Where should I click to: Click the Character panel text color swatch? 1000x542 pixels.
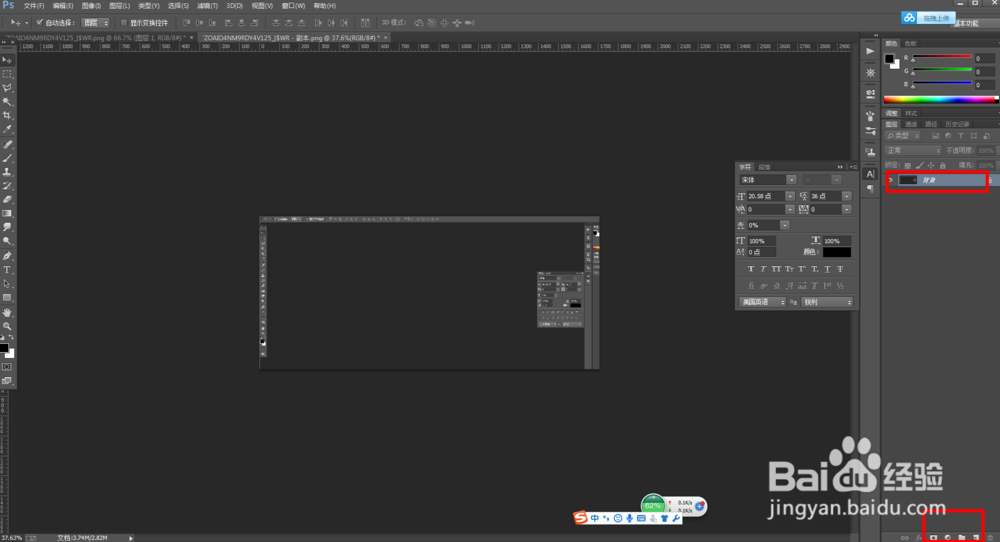click(x=837, y=253)
